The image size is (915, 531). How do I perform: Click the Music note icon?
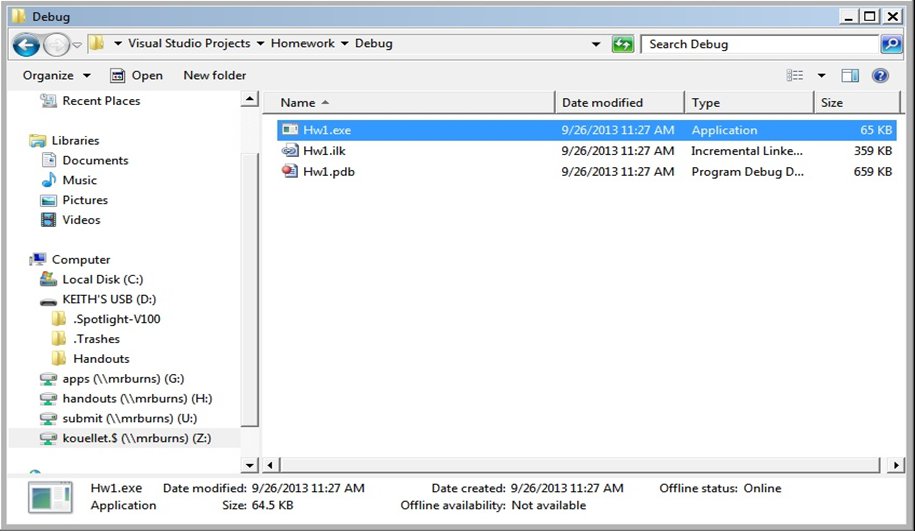[x=49, y=180]
